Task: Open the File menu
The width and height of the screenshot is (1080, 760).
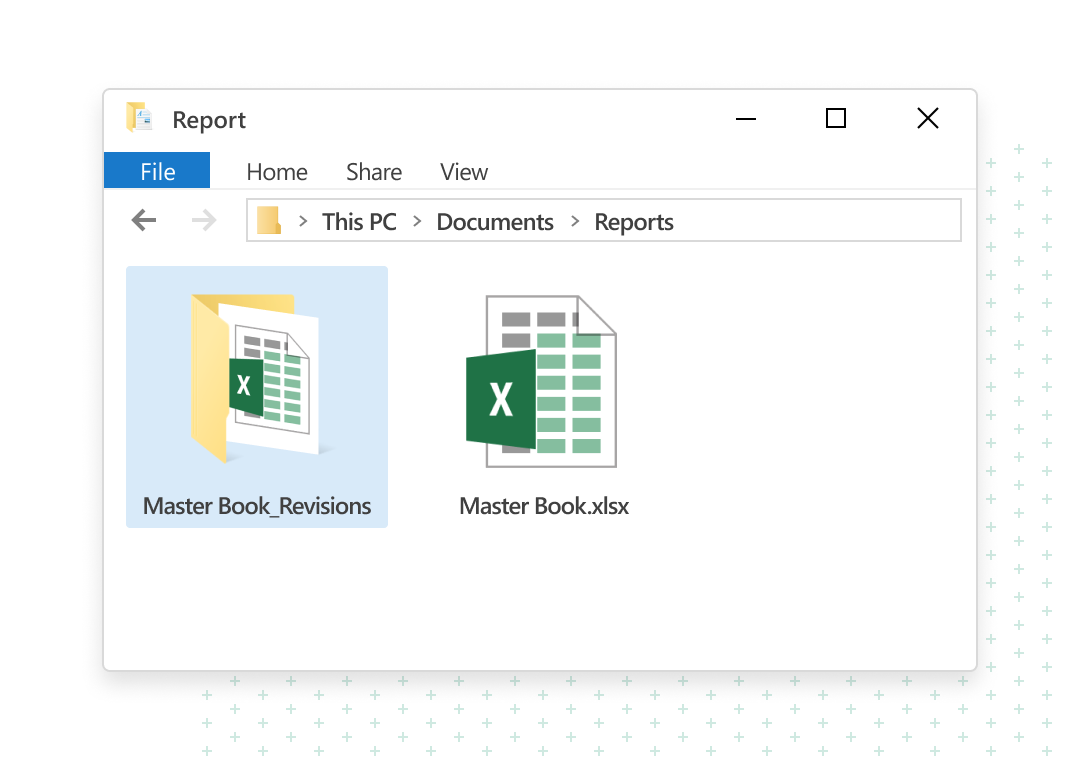Action: click(157, 171)
